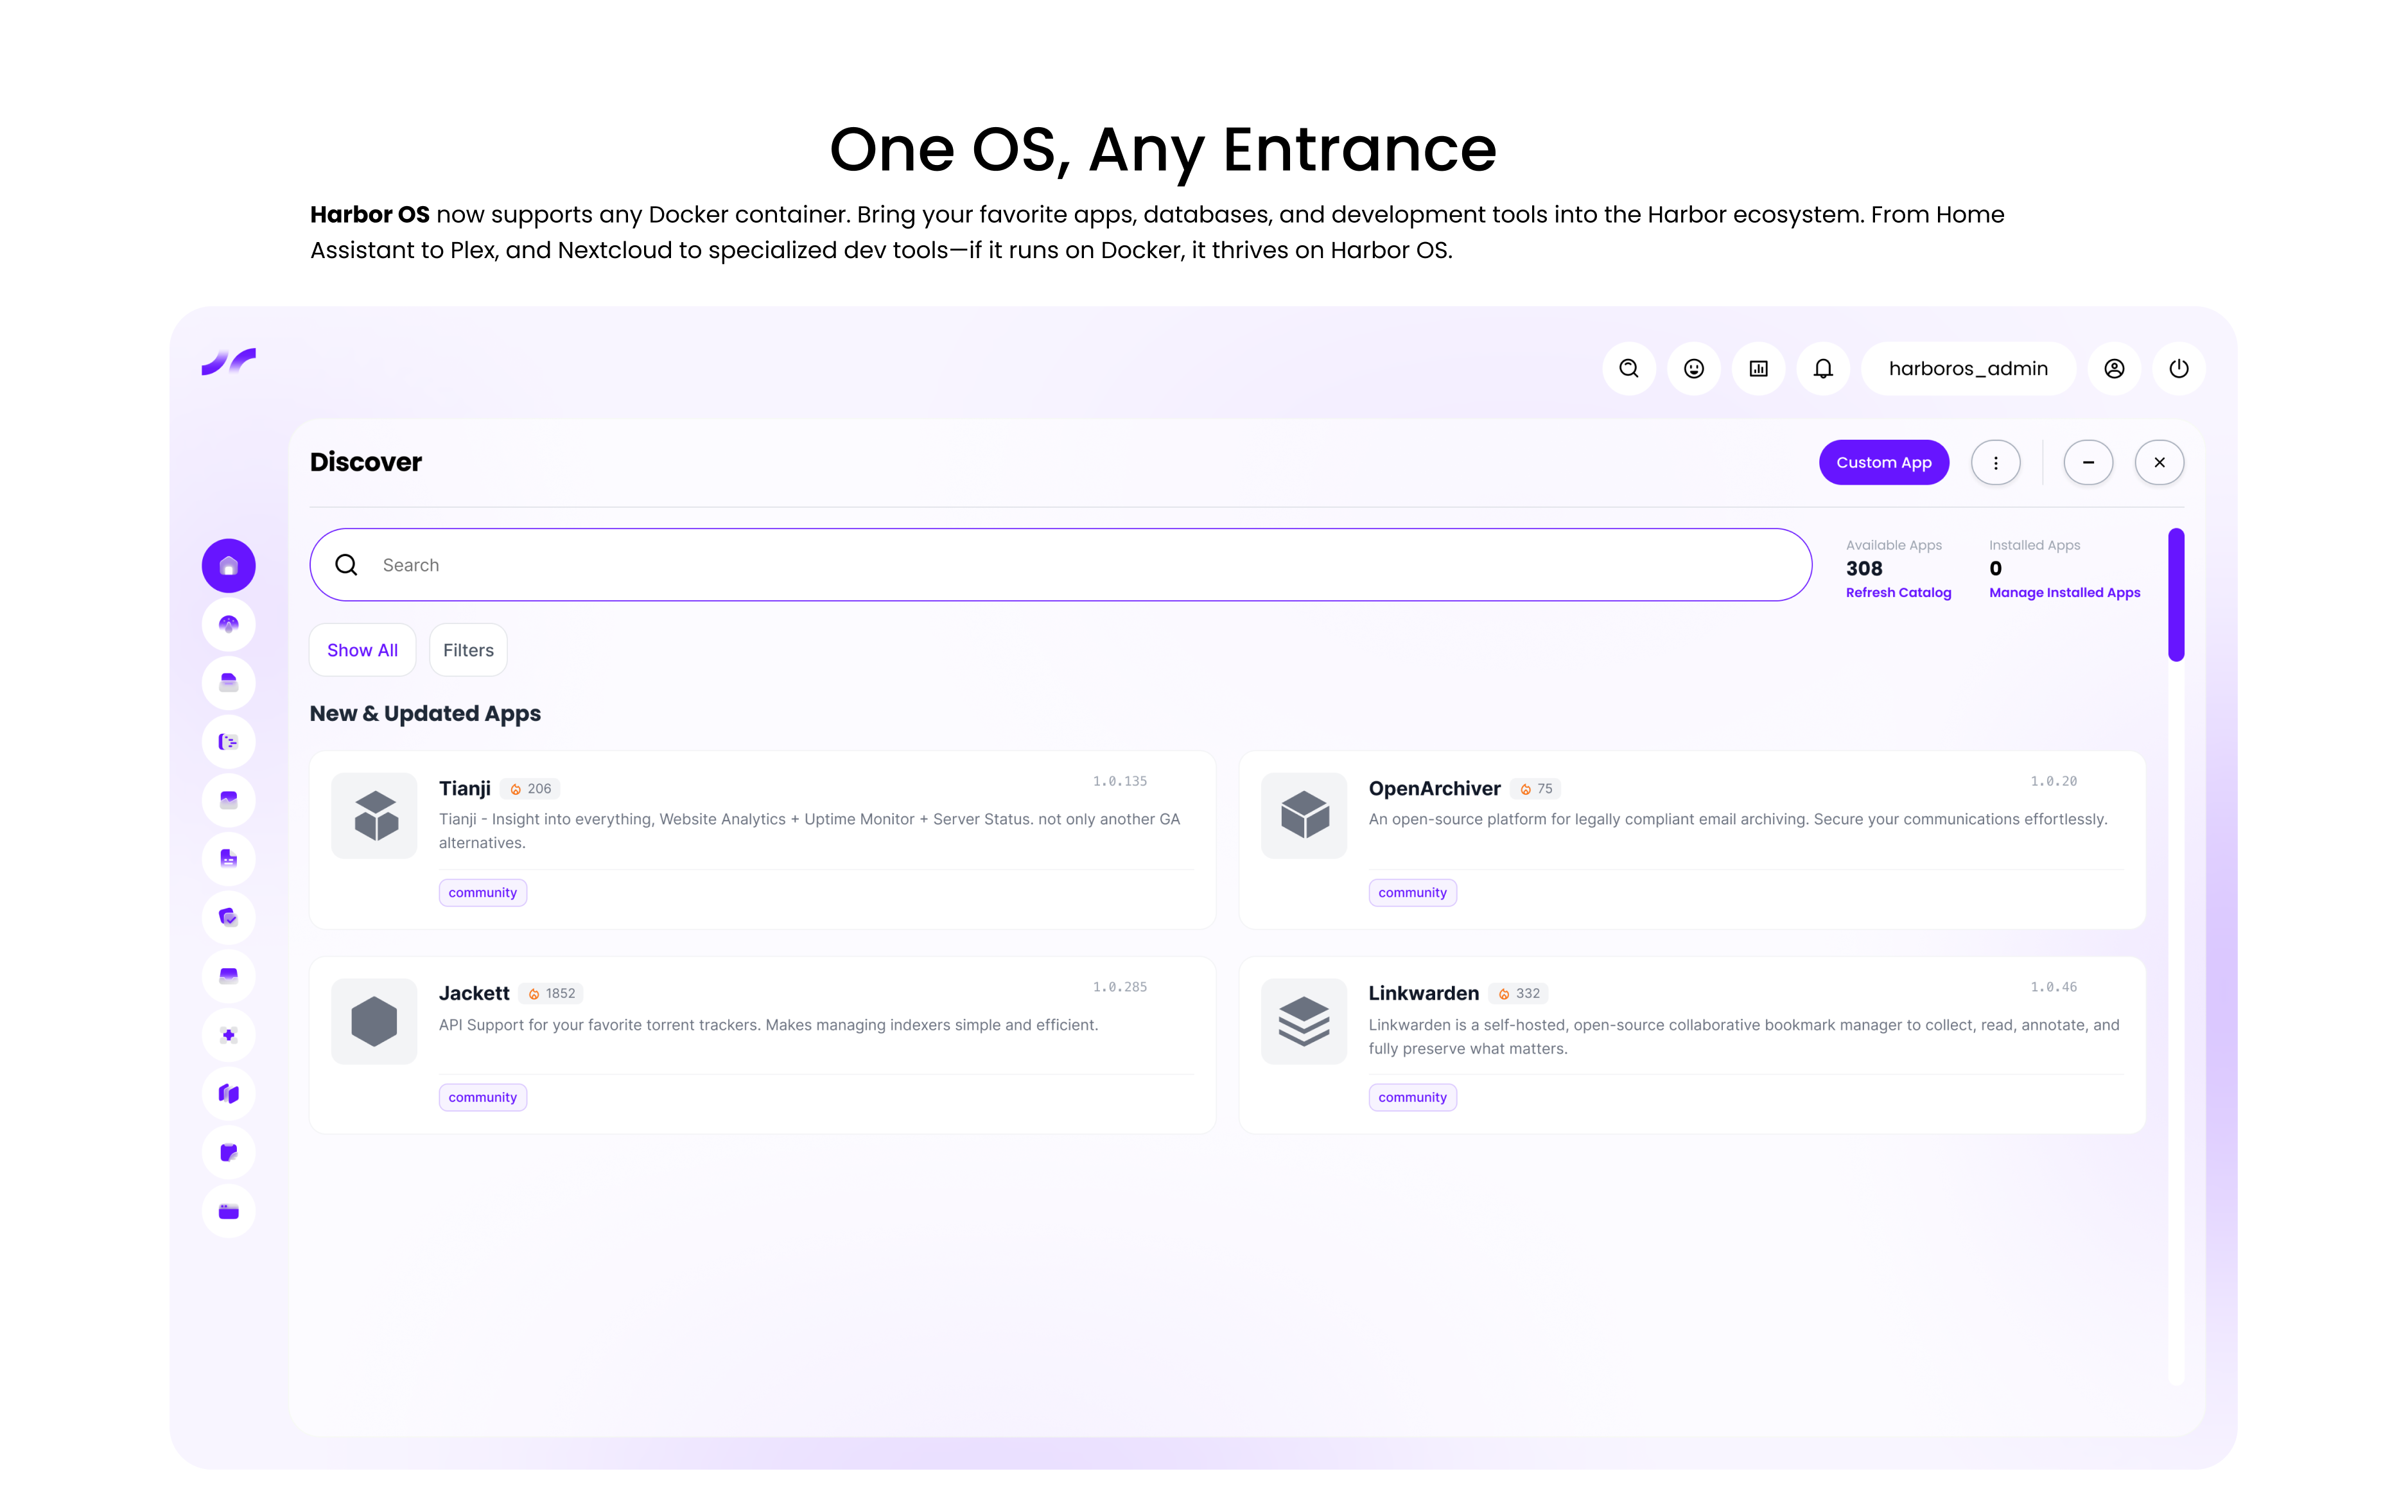Click Manage Installed Apps link
Image resolution: width=2408 pixels, height=1512 pixels.
tap(2065, 593)
